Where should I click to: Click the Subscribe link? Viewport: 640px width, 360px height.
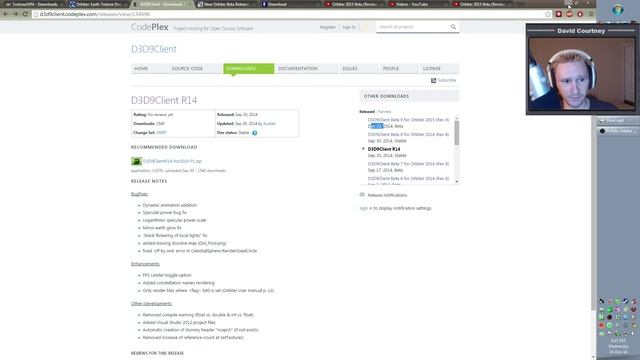(x=447, y=80)
